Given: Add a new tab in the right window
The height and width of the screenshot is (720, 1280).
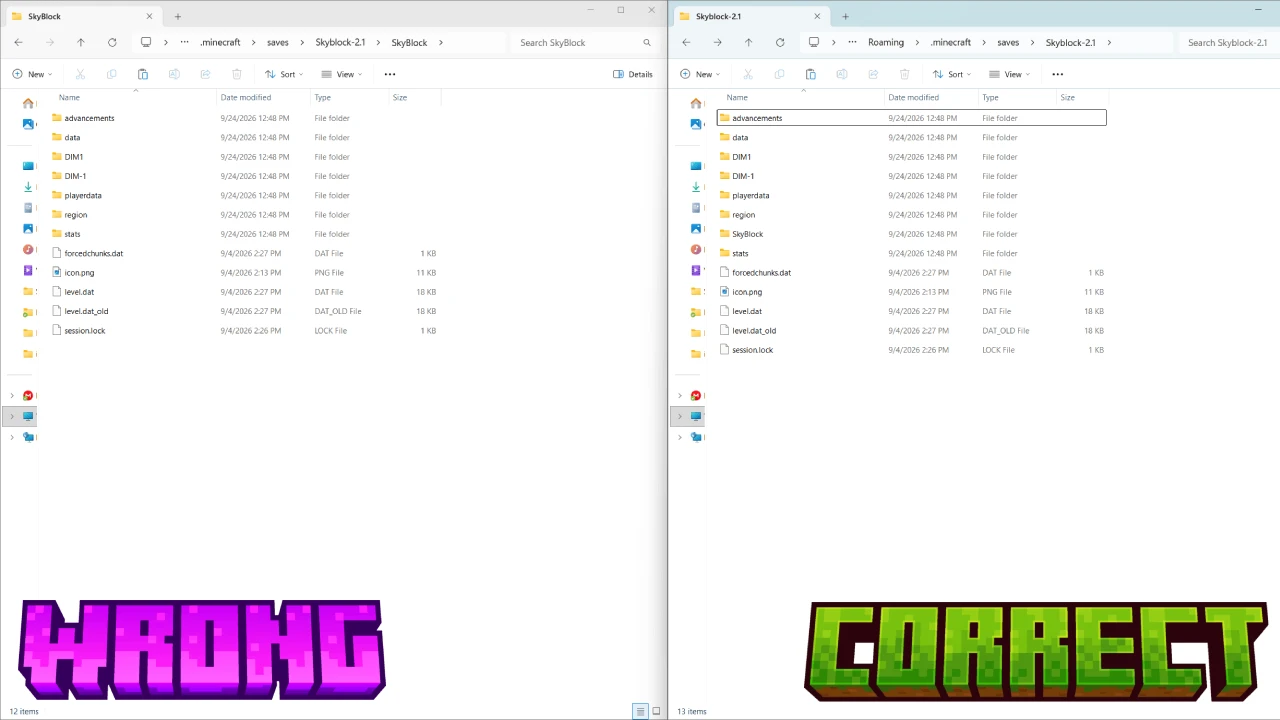Looking at the screenshot, I should [845, 16].
